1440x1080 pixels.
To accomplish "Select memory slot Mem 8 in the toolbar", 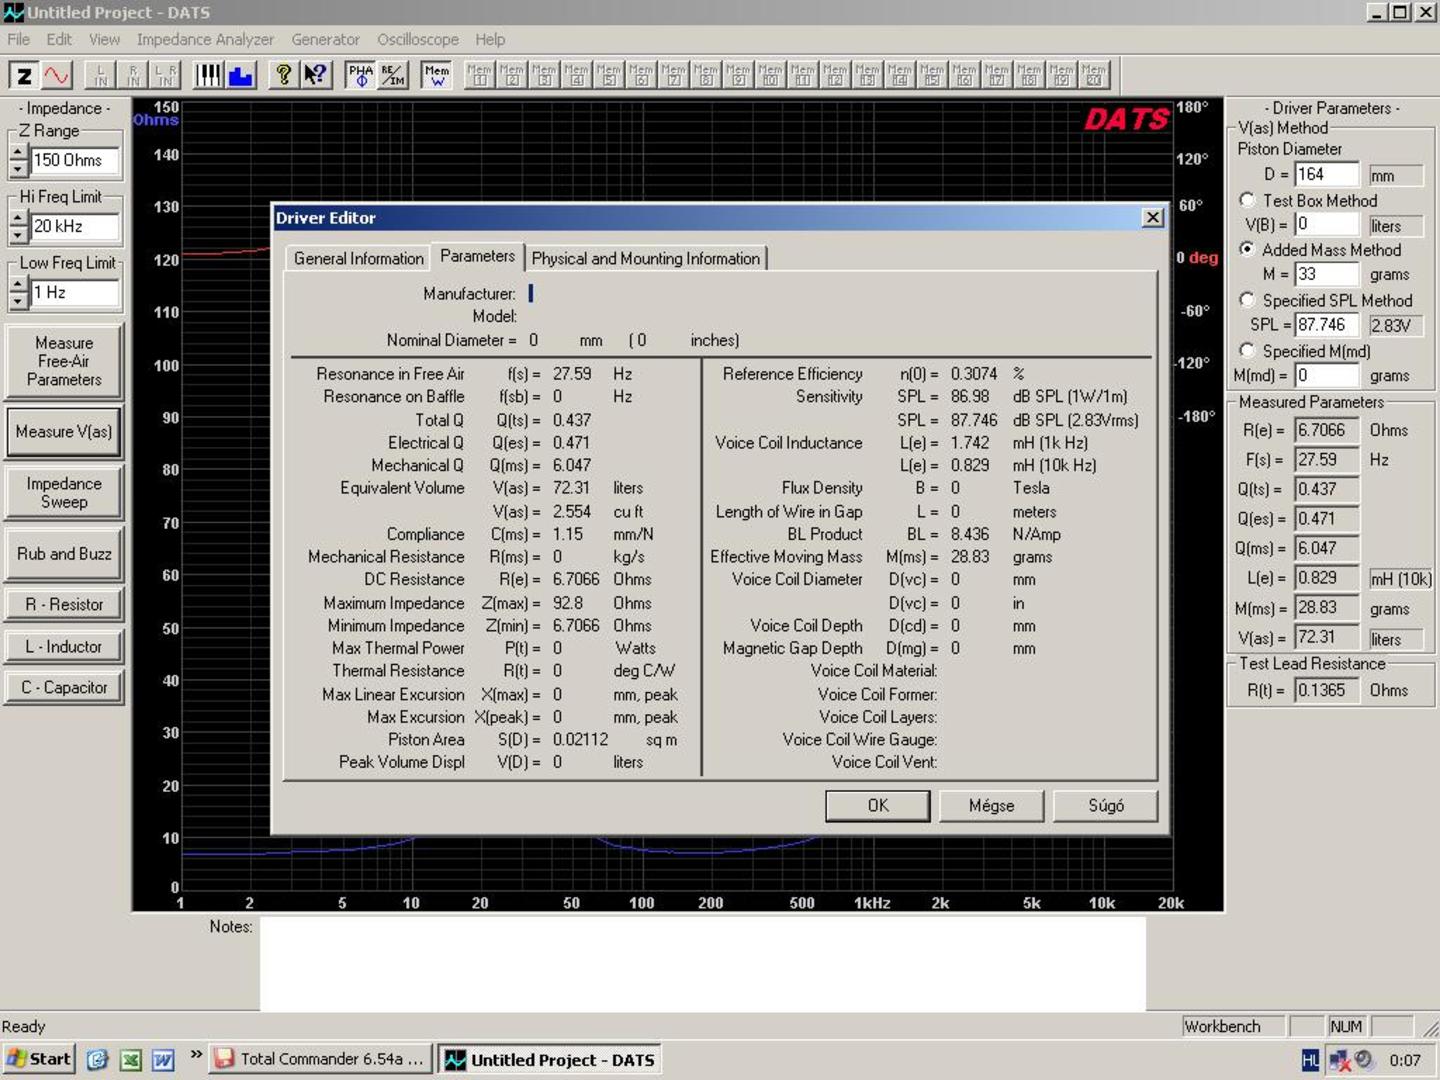I will point(706,76).
